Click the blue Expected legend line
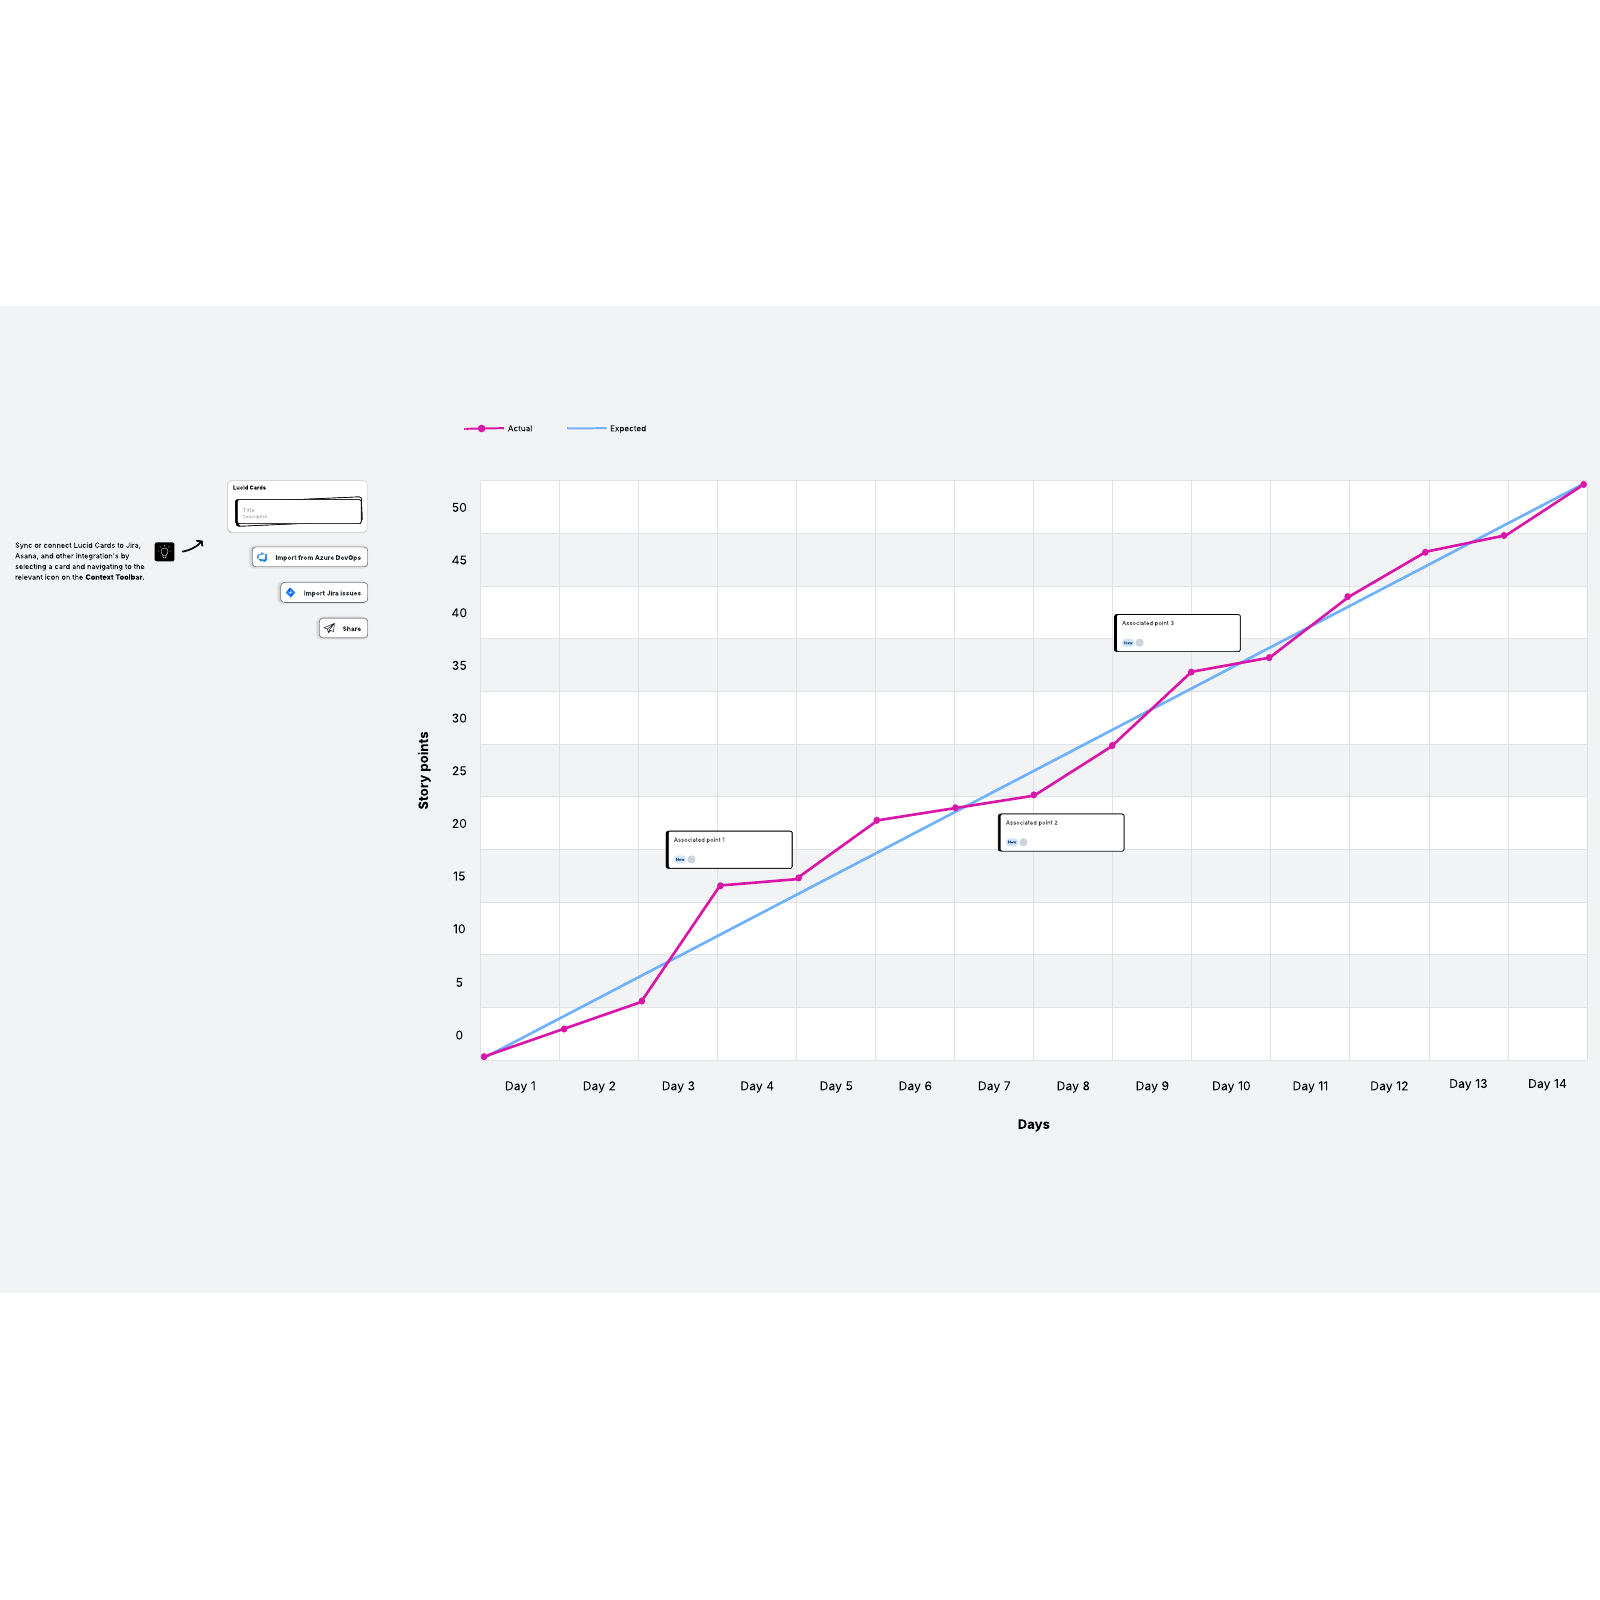Image resolution: width=1600 pixels, height=1600 pixels. point(586,428)
